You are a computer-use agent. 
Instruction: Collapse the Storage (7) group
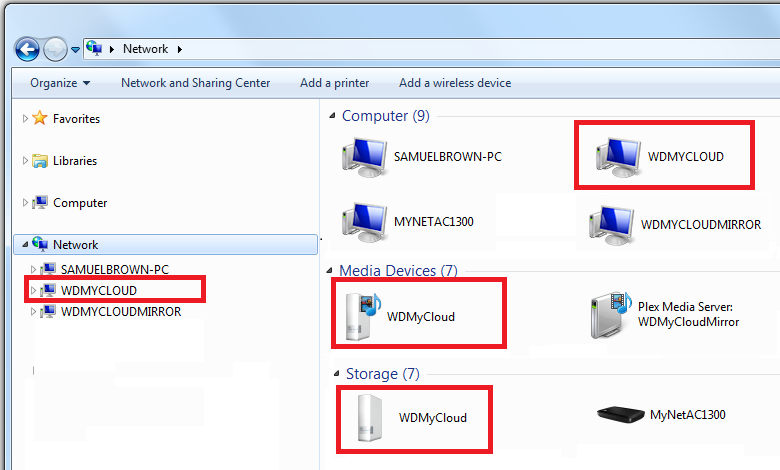pos(336,374)
